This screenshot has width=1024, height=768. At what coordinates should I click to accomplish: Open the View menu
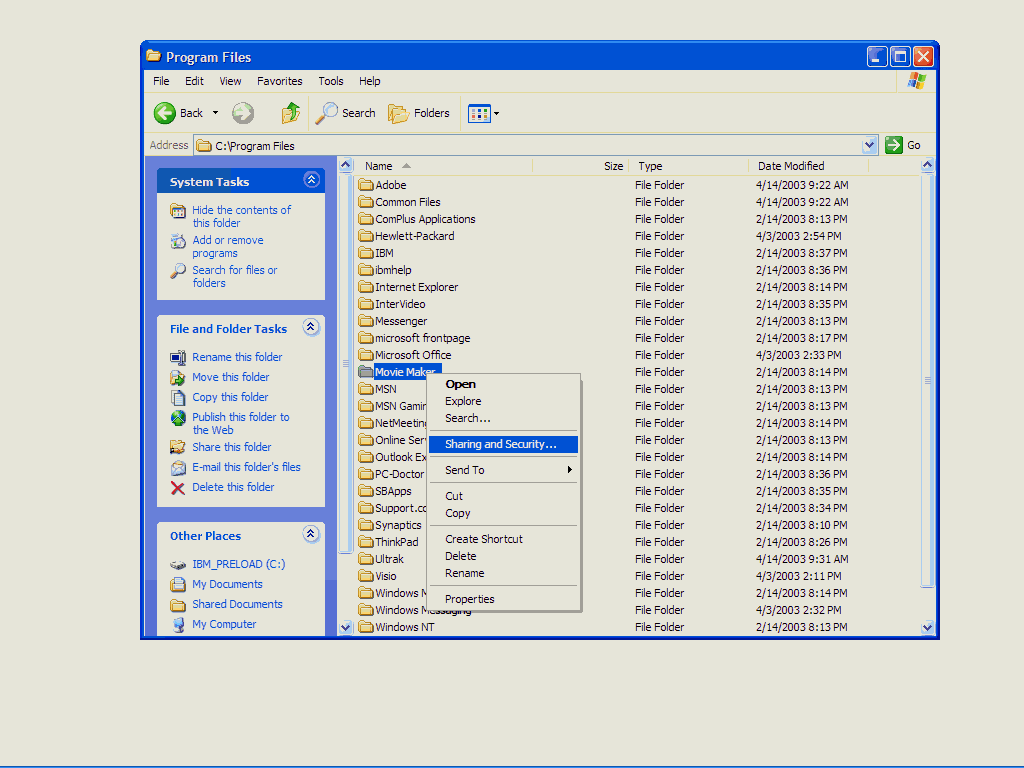click(230, 81)
